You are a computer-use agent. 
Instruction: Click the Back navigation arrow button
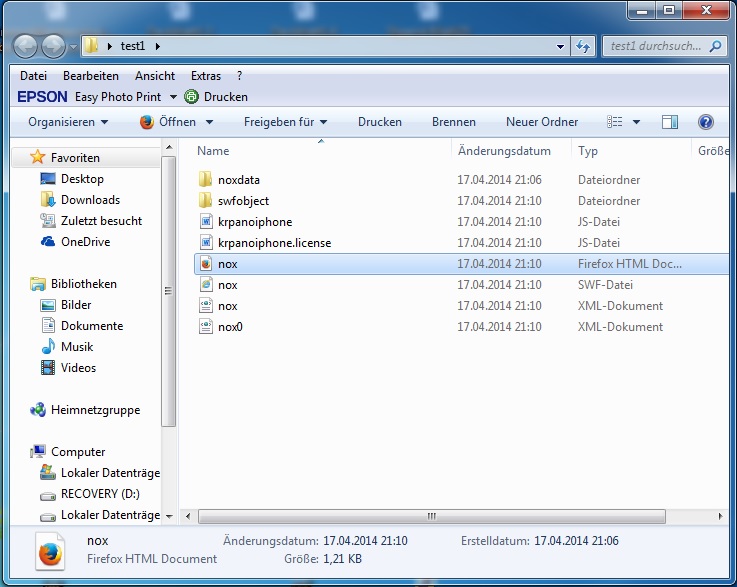[26, 46]
